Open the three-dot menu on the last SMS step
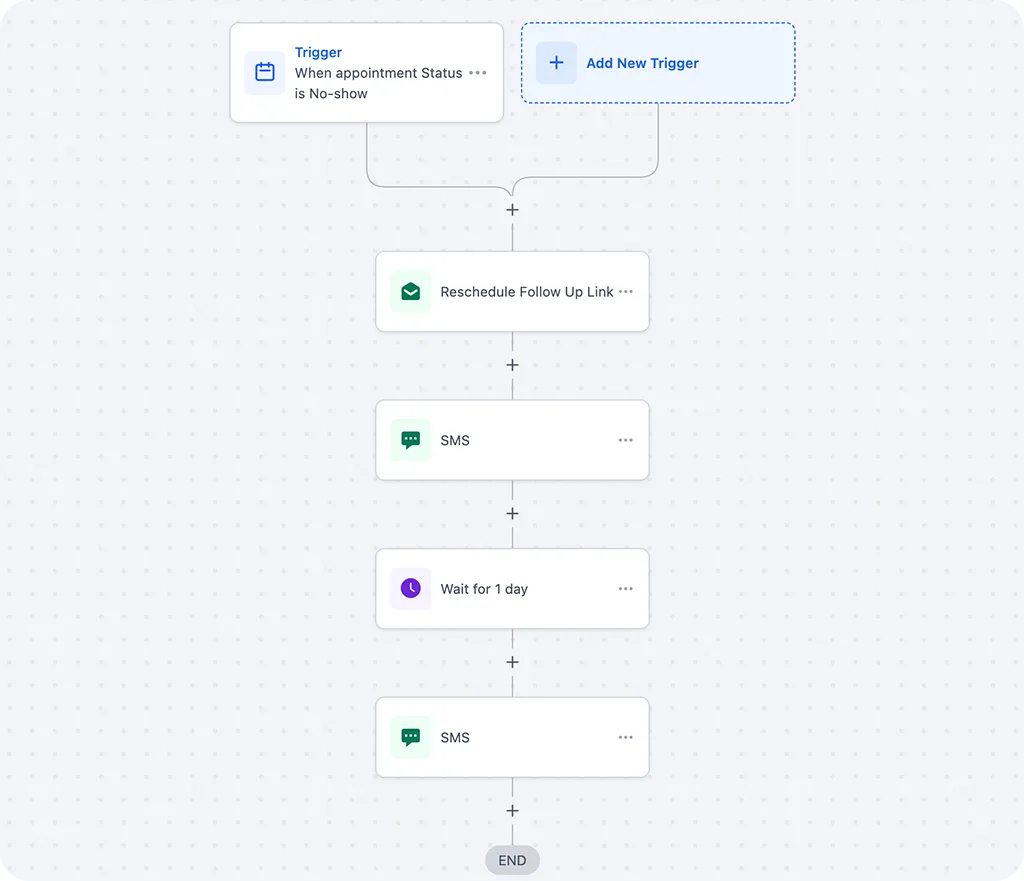The height and width of the screenshot is (881, 1024). (x=626, y=737)
